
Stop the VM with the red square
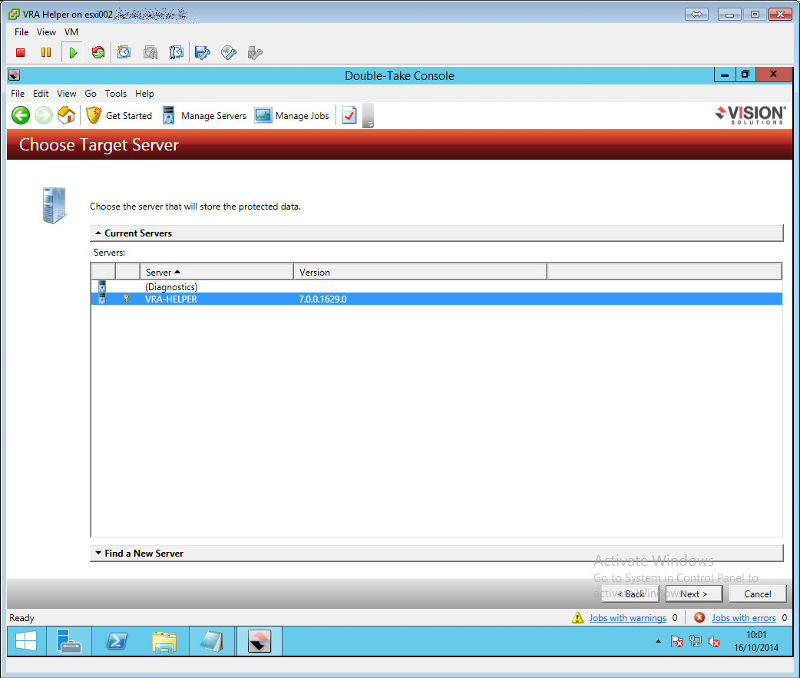(x=20, y=53)
